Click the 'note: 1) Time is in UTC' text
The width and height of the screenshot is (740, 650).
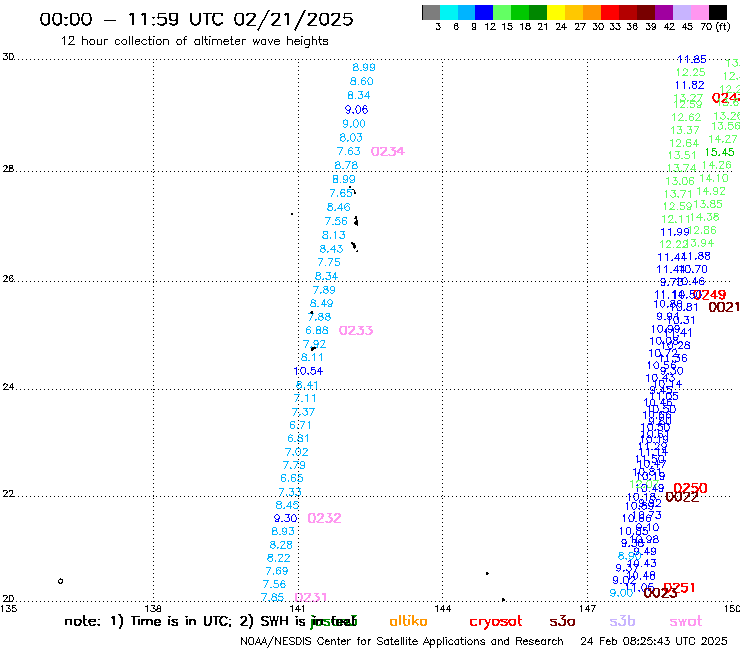pyautogui.click(x=148, y=621)
